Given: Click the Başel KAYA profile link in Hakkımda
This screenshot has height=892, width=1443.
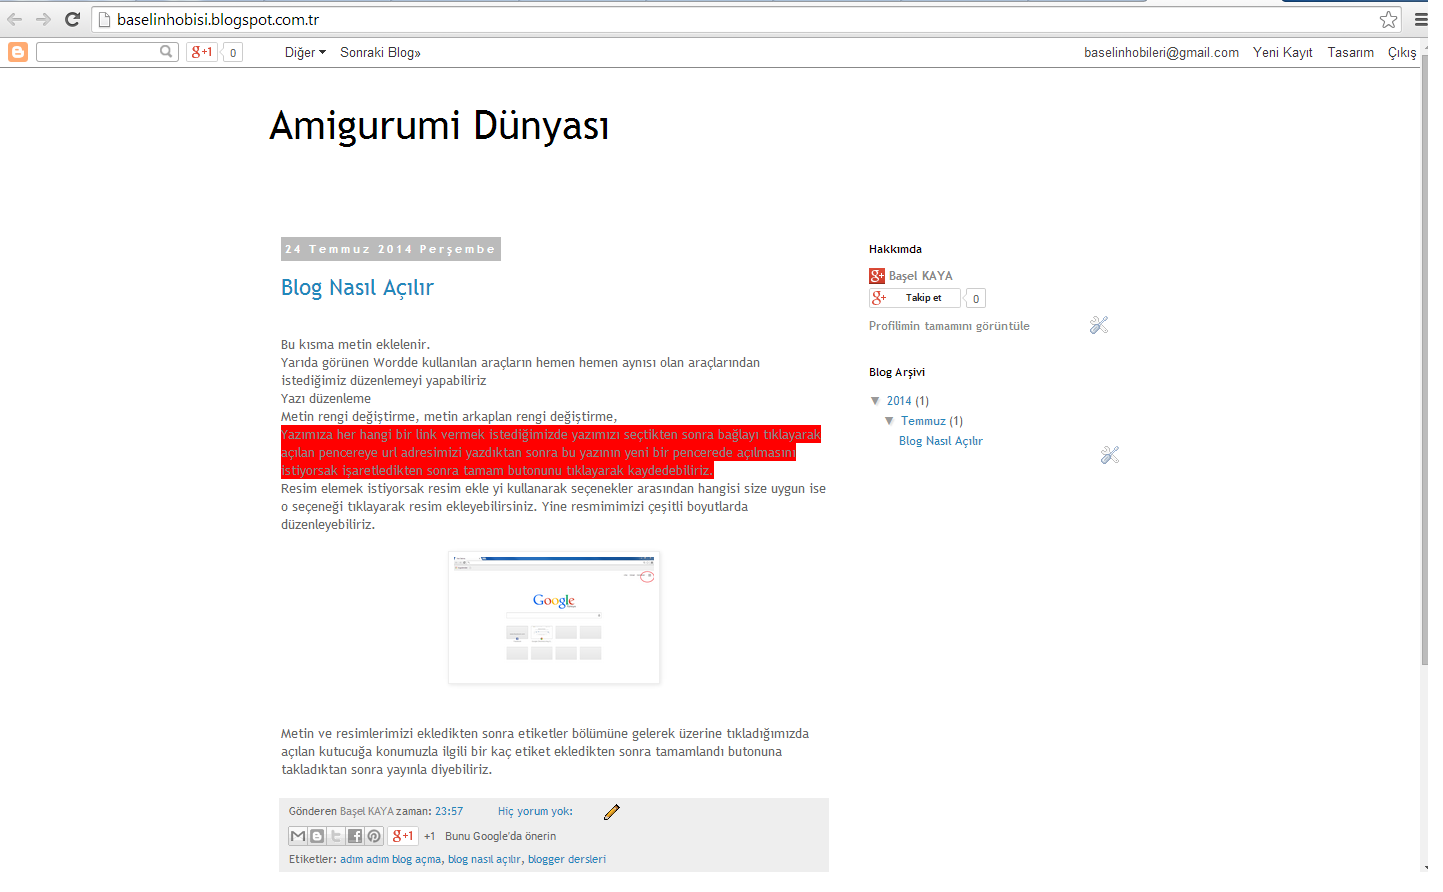Looking at the screenshot, I should pos(920,276).
